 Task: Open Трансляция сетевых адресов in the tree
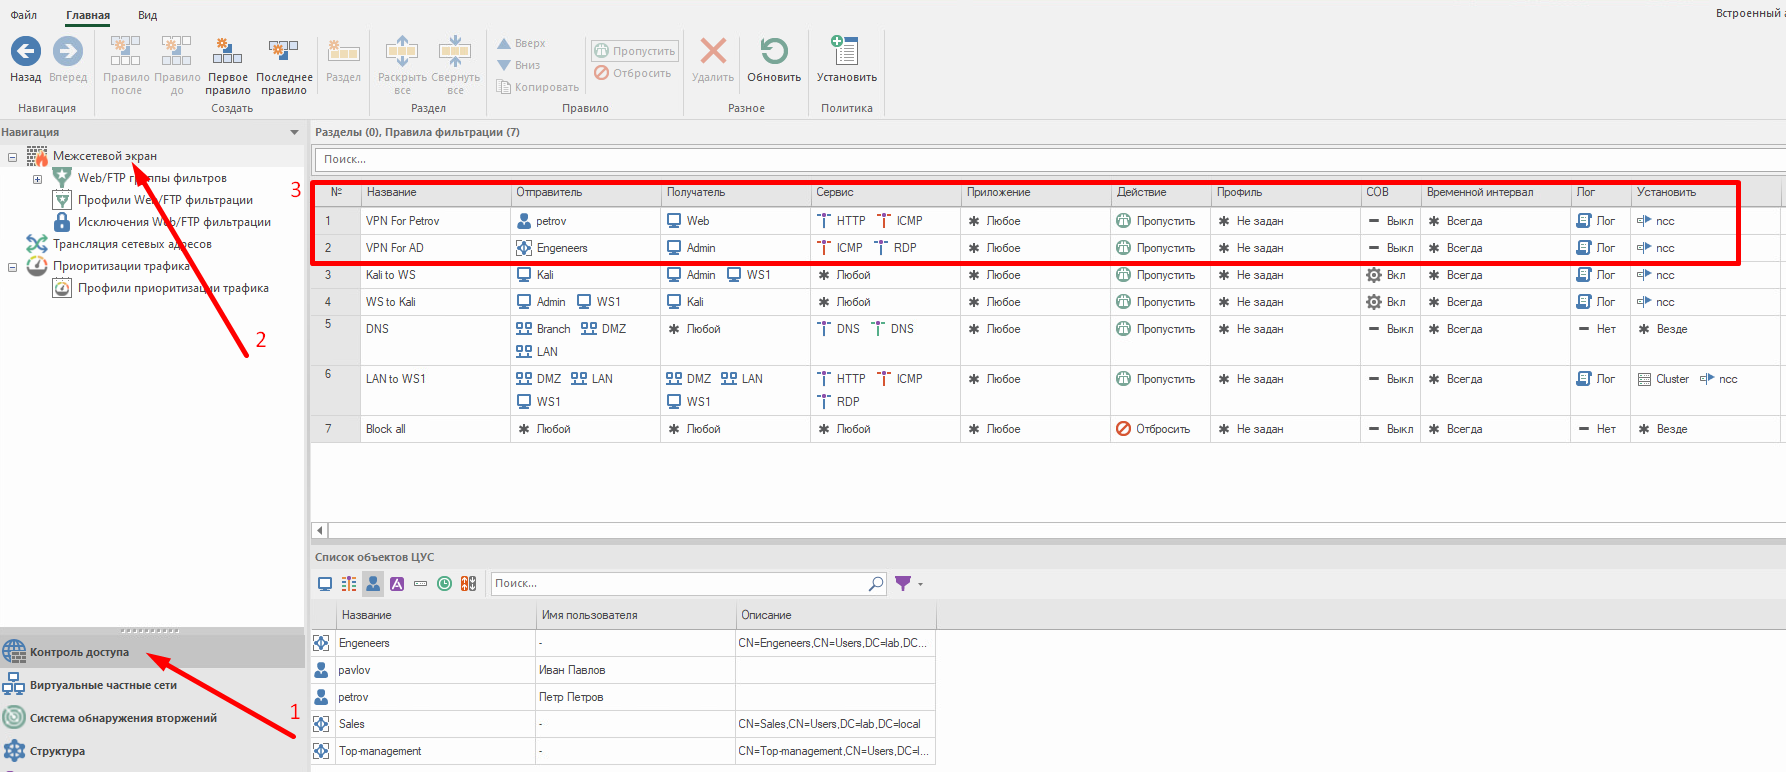132,244
